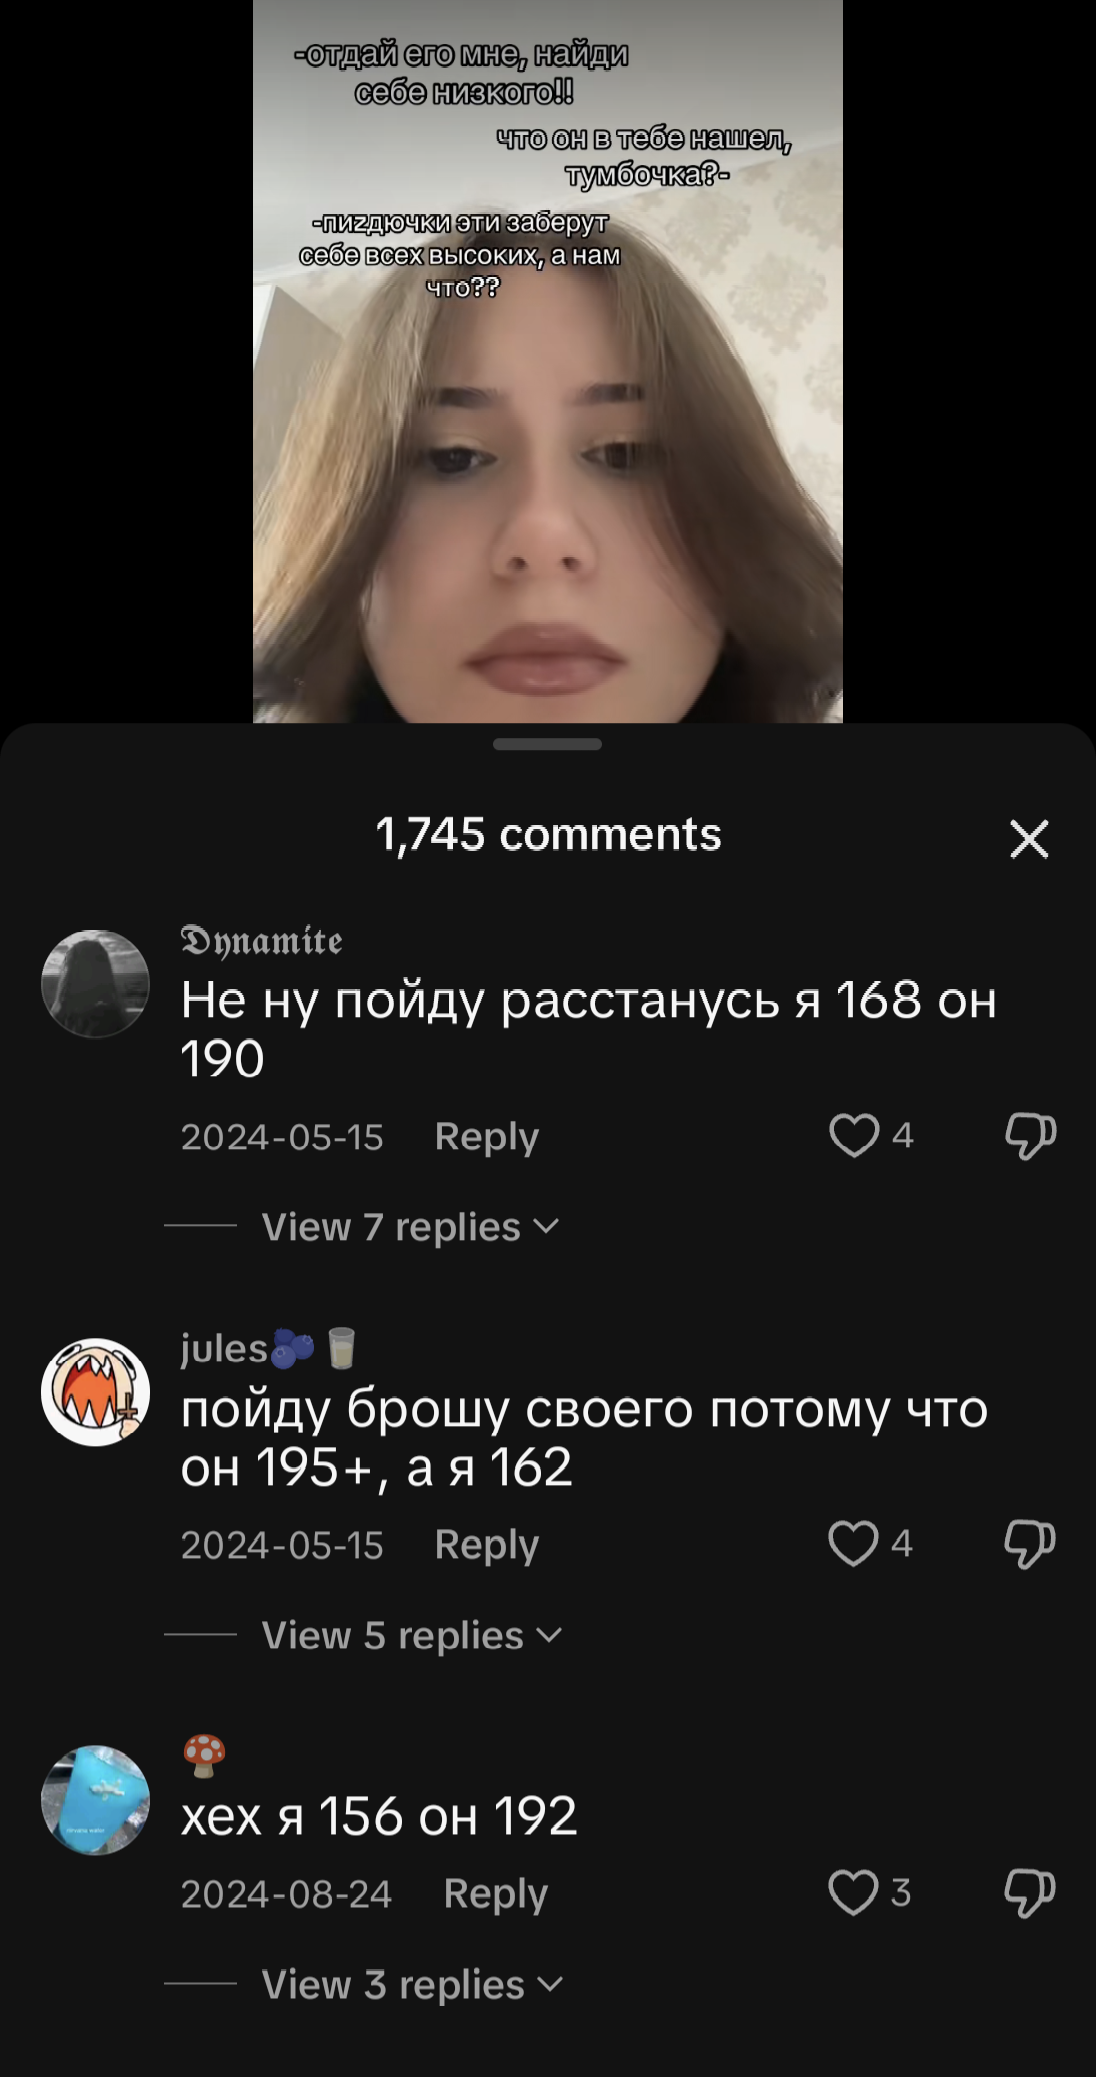
Task: Reply to the 2024-08-24 comment
Action: click(x=496, y=1894)
